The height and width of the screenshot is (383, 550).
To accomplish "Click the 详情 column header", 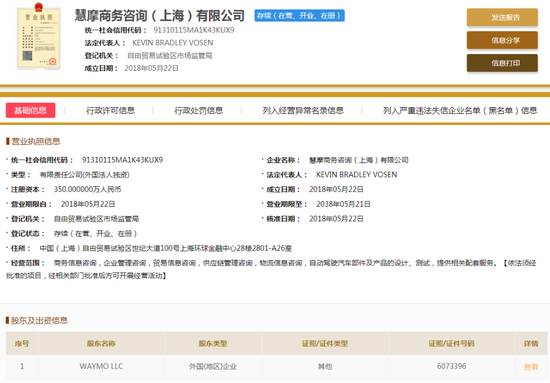I will [531, 343].
